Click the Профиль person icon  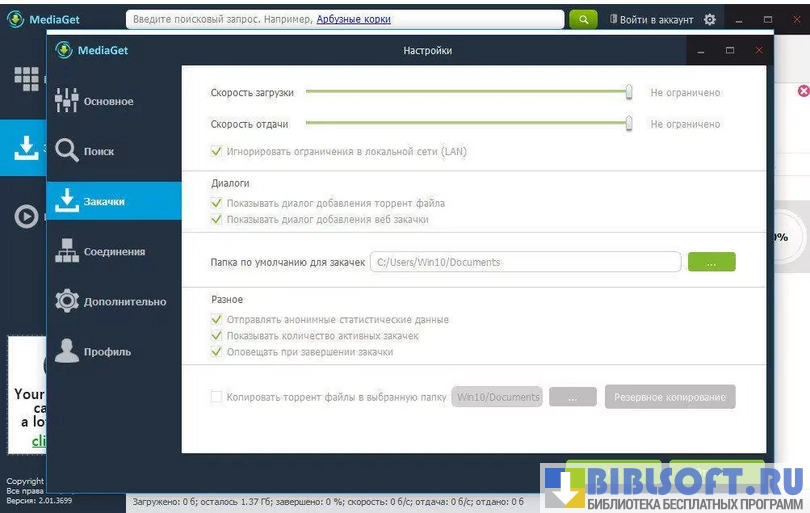(67, 351)
